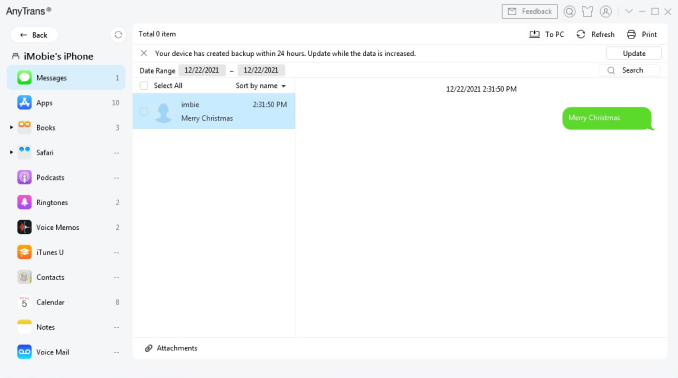Click the Refresh toolbar button
This screenshot has width=678, height=378.
595,34
